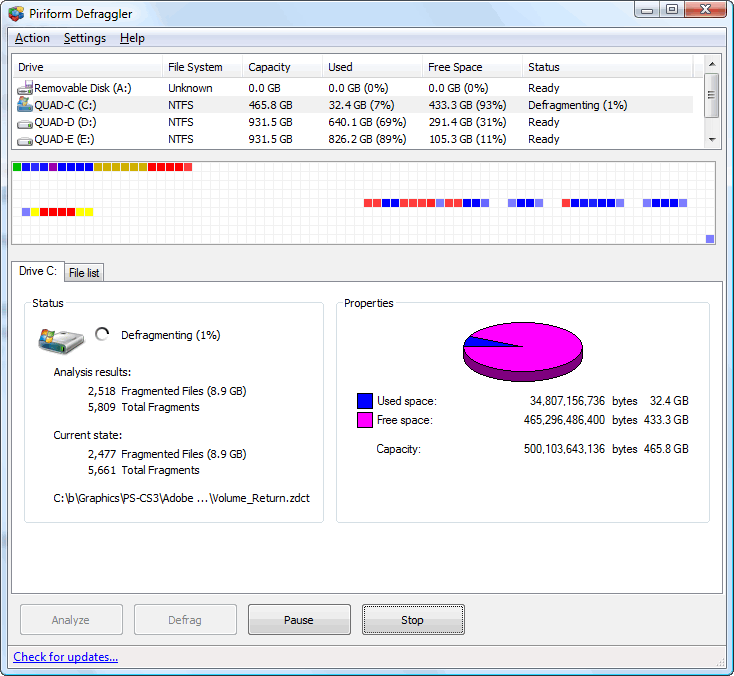Click the 'Unknown' file system cell
Screen dimensions: 734x676
point(190,88)
